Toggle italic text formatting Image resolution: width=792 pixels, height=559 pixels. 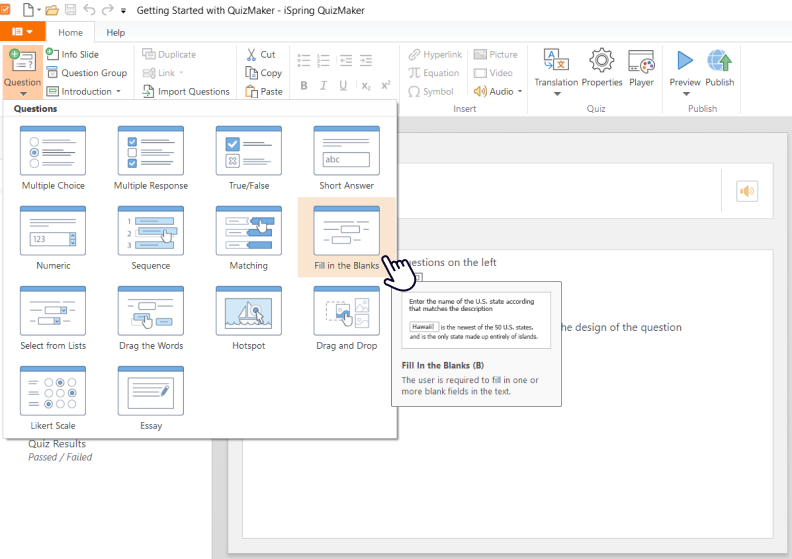coord(323,85)
